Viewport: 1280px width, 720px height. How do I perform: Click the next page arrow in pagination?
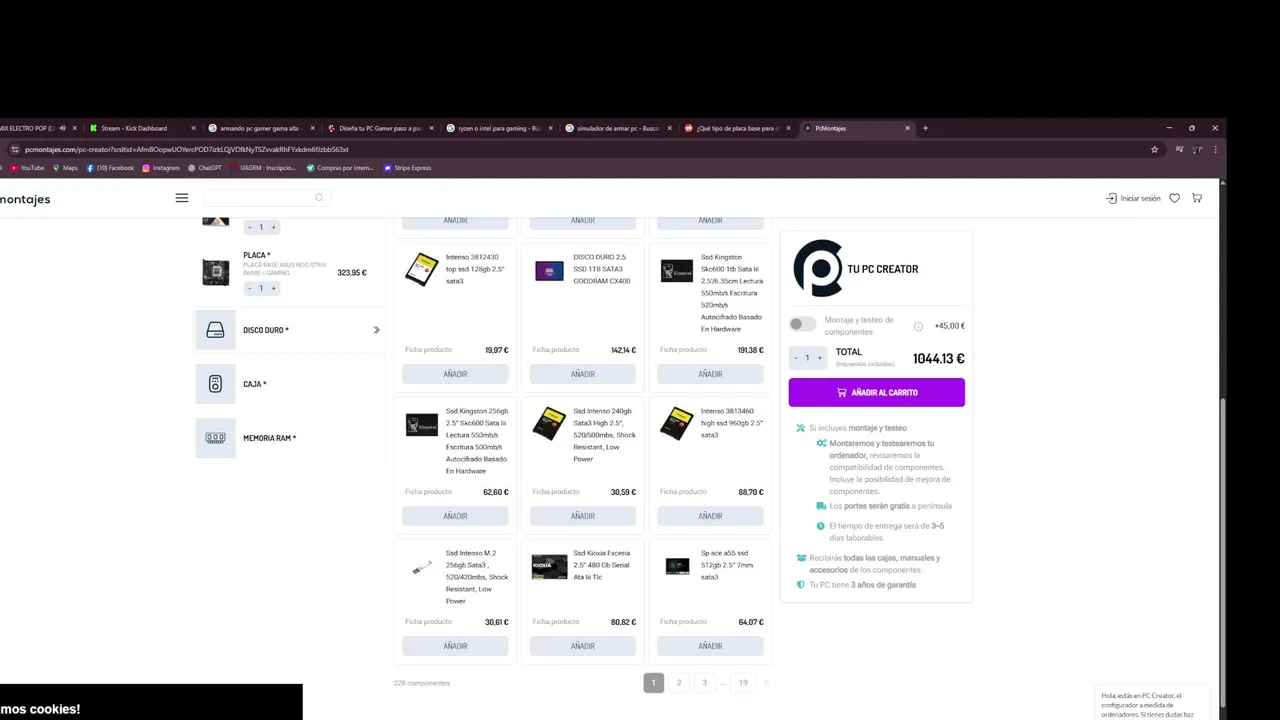[x=767, y=683]
